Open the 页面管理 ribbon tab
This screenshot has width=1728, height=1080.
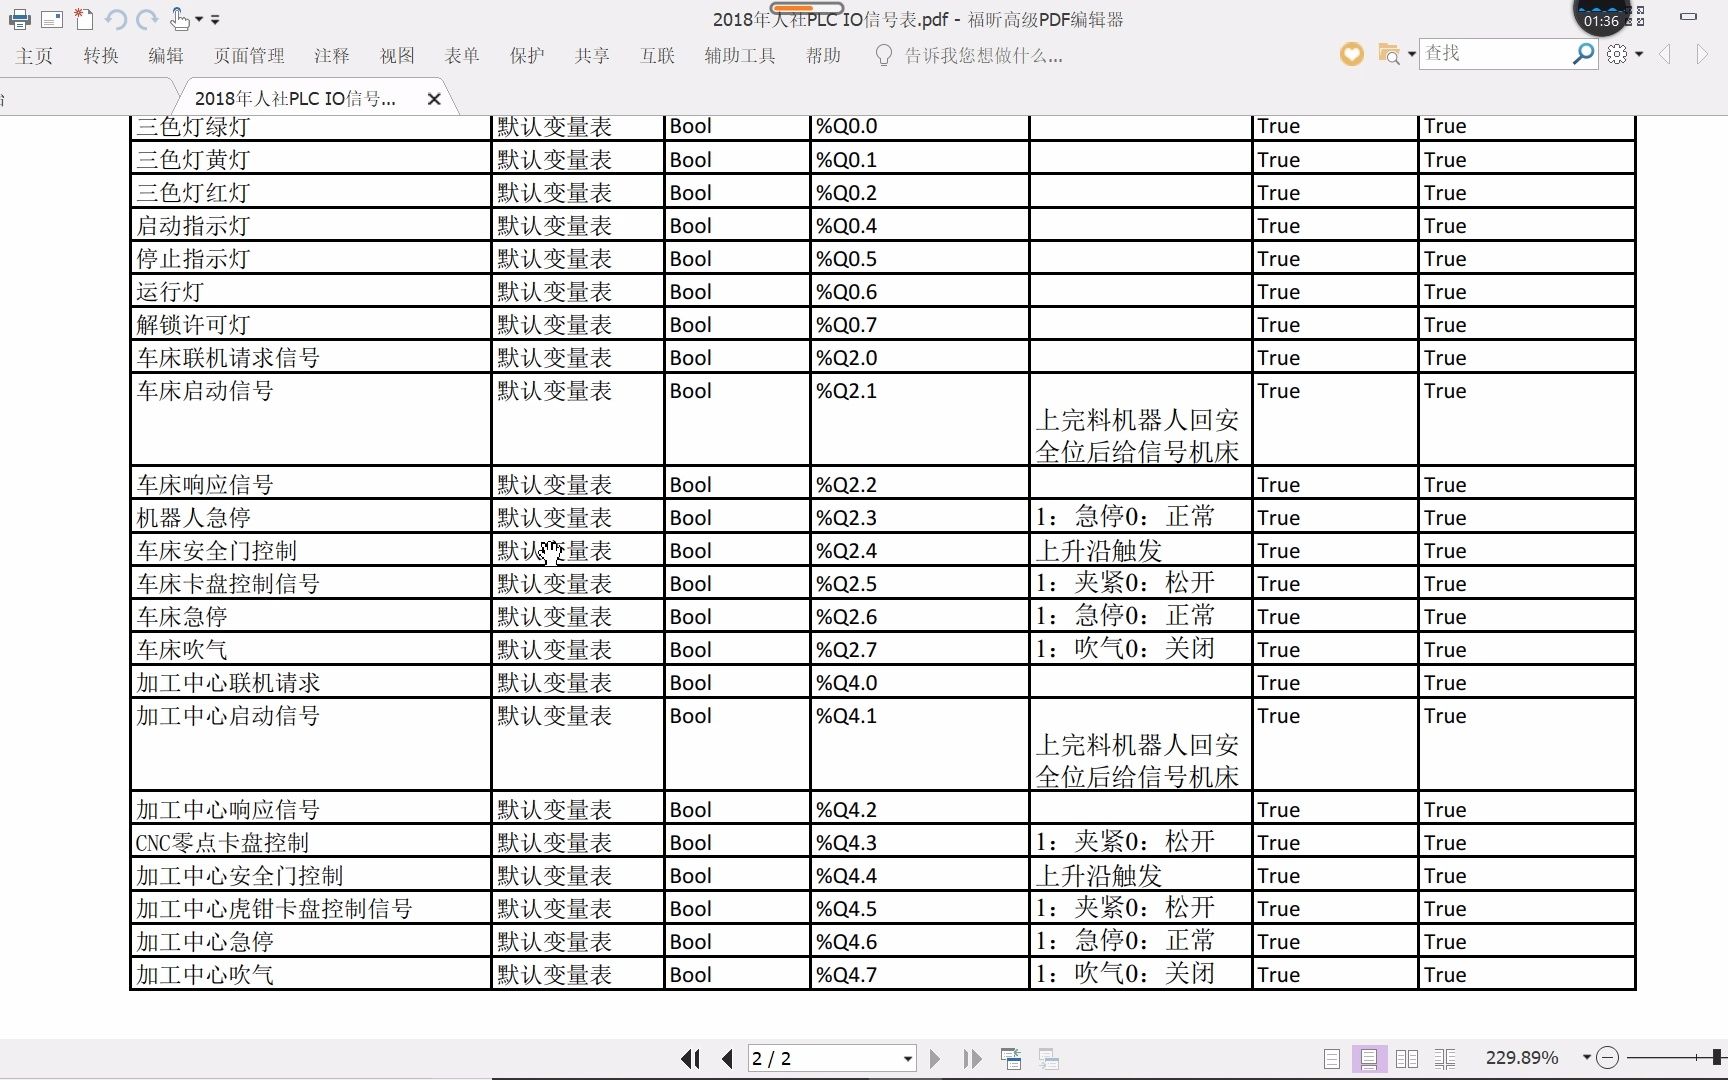(249, 56)
